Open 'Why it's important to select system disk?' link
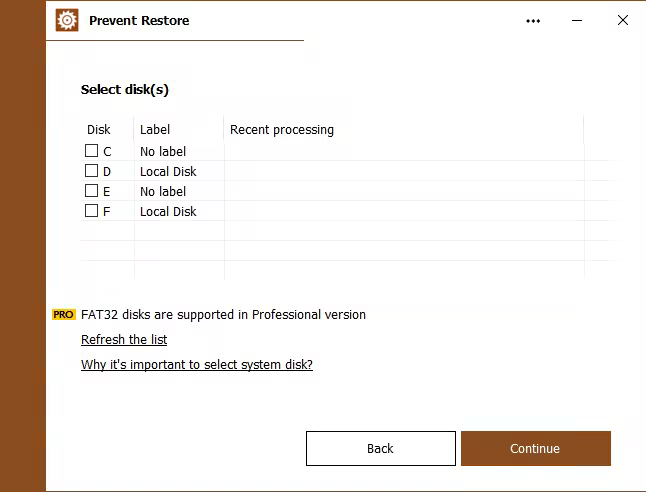Viewport: 646px width, 492px height. [197, 365]
